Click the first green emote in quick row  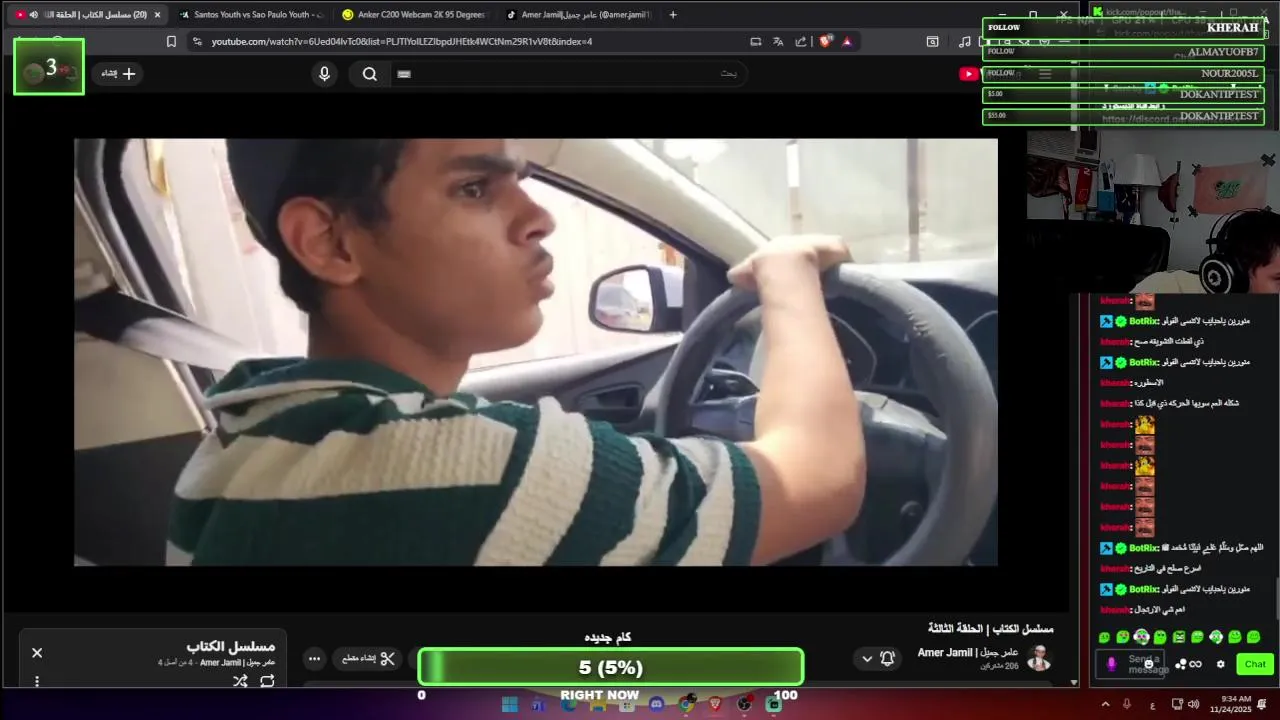pyautogui.click(x=1104, y=637)
